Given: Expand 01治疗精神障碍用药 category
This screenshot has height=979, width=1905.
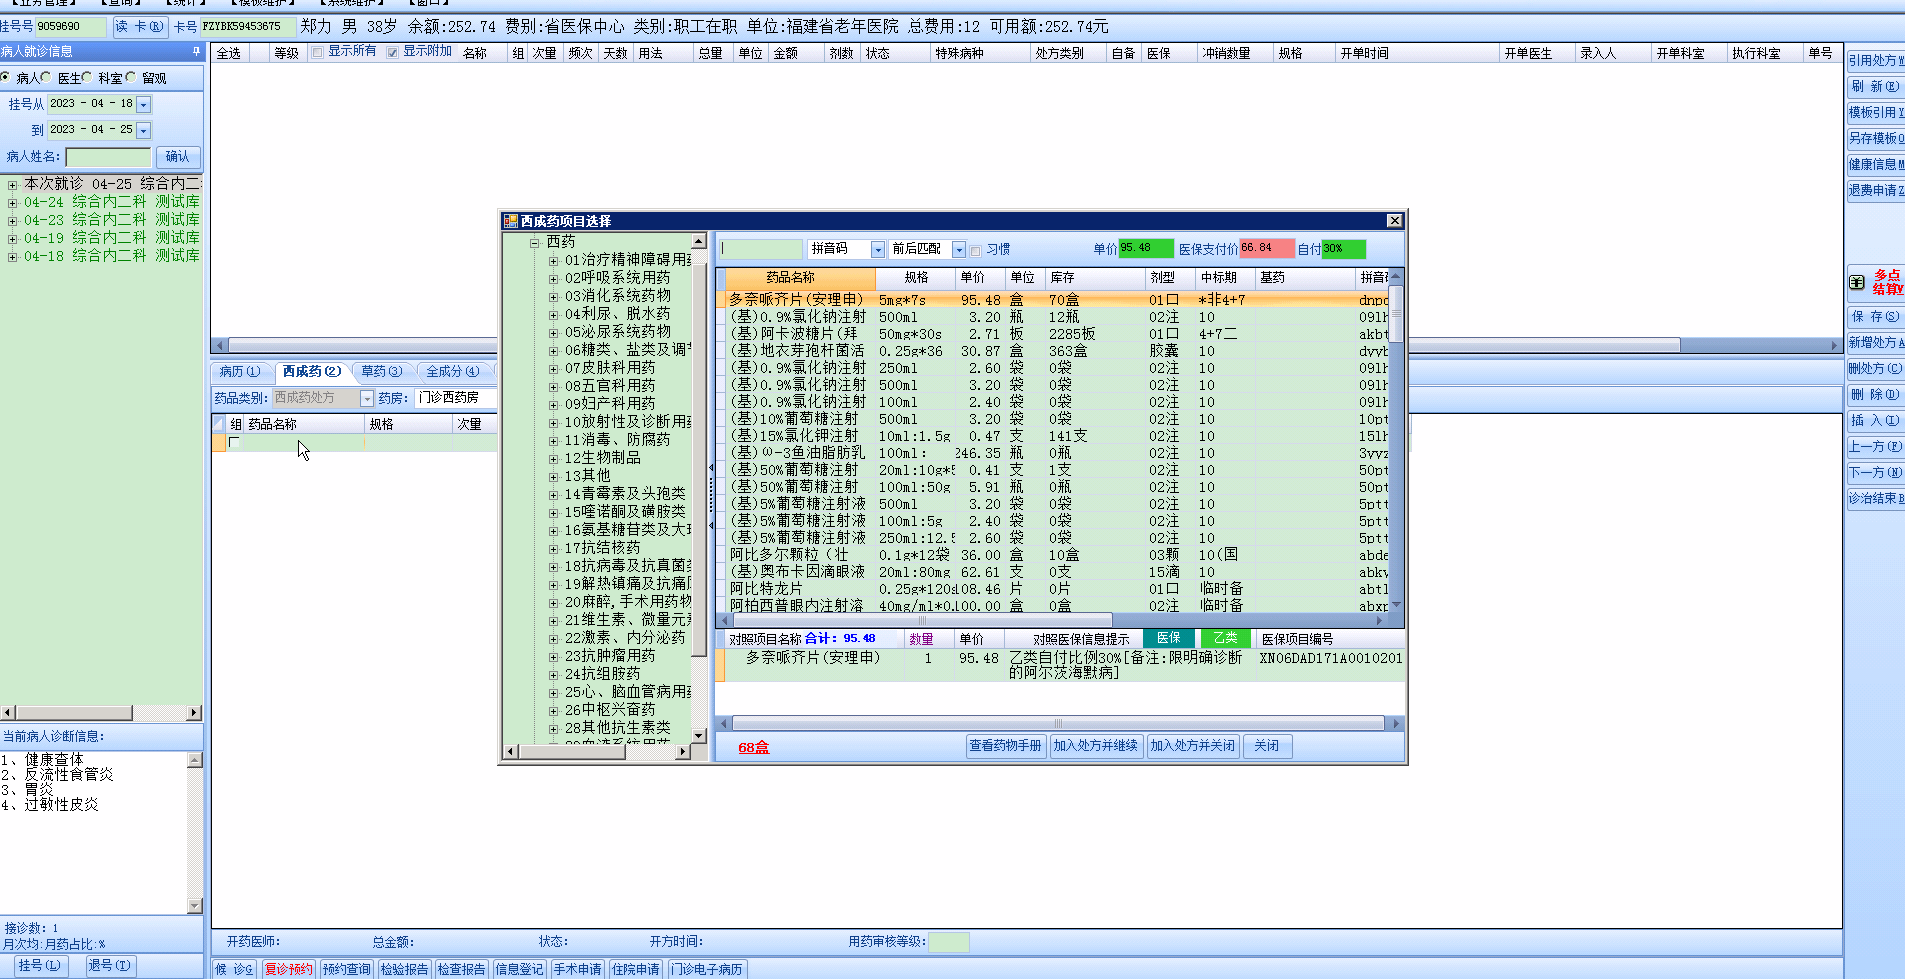Looking at the screenshot, I should click(x=553, y=260).
